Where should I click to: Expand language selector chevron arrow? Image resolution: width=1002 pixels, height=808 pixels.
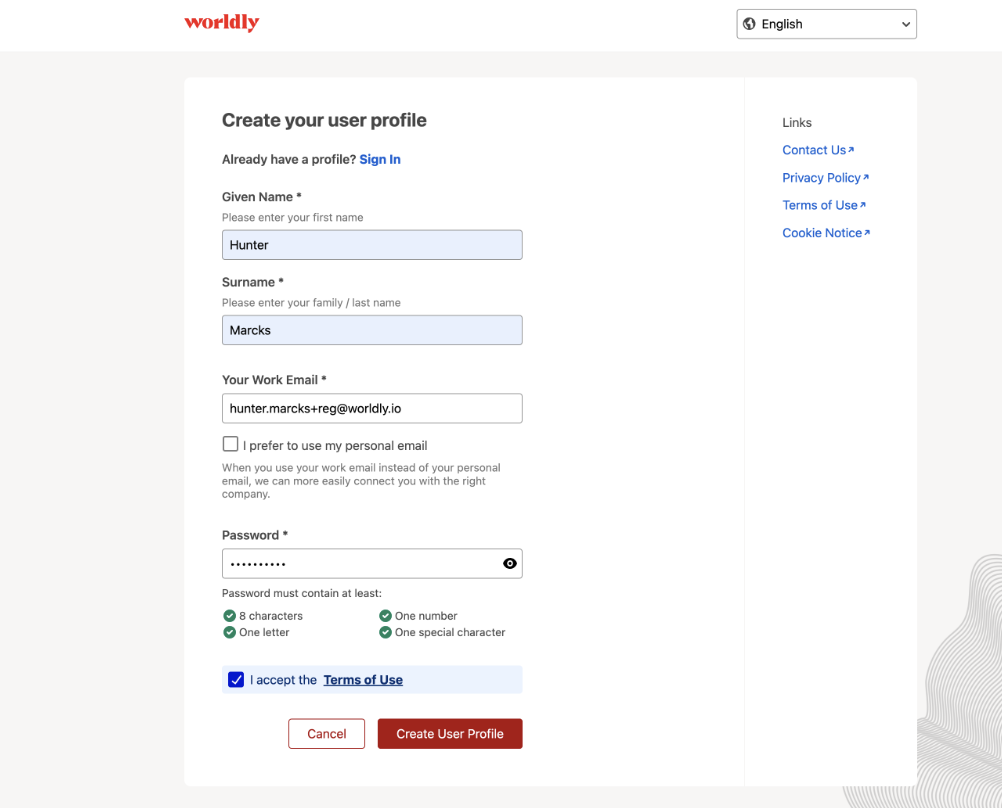click(x=906, y=24)
